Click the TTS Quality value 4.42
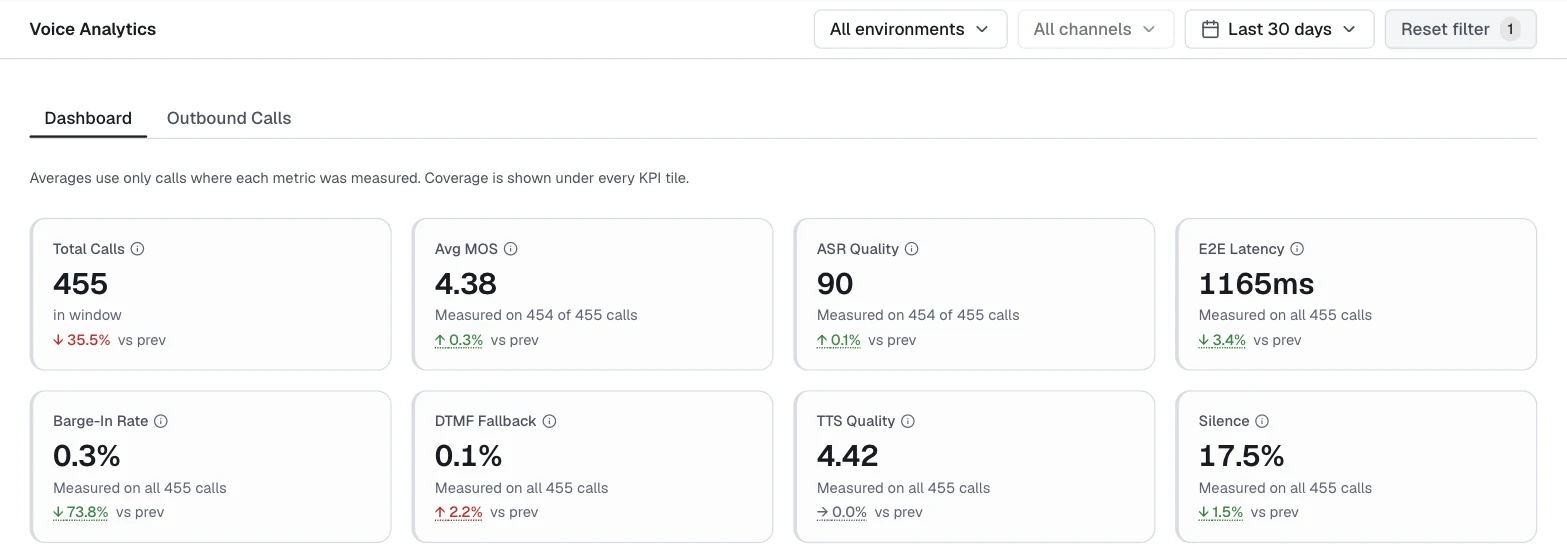The width and height of the screenshot is (1567, 558). click(x=848, y=456)
